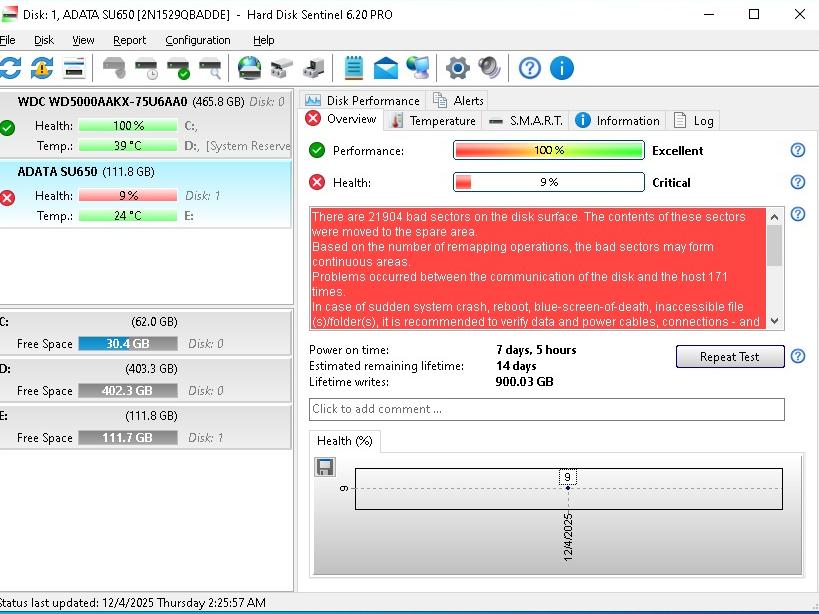Click the help icon beside Performance rating
819x614 pixels.
(797, 150)
